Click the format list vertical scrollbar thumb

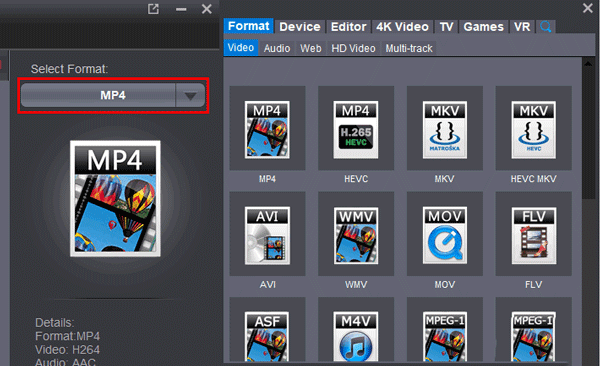coord(588,134)
